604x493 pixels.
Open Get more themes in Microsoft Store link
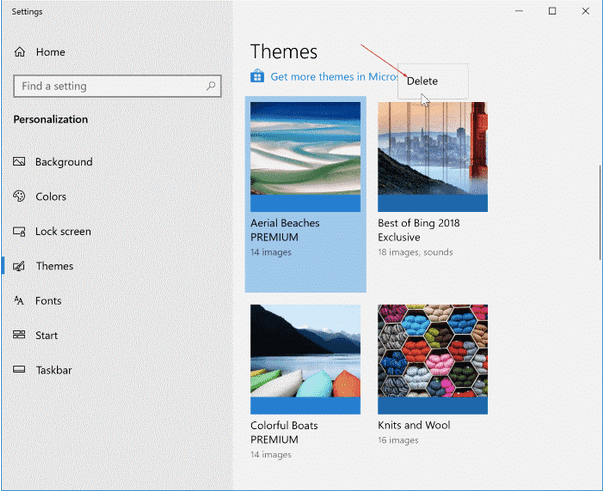[x=334, y=77]
